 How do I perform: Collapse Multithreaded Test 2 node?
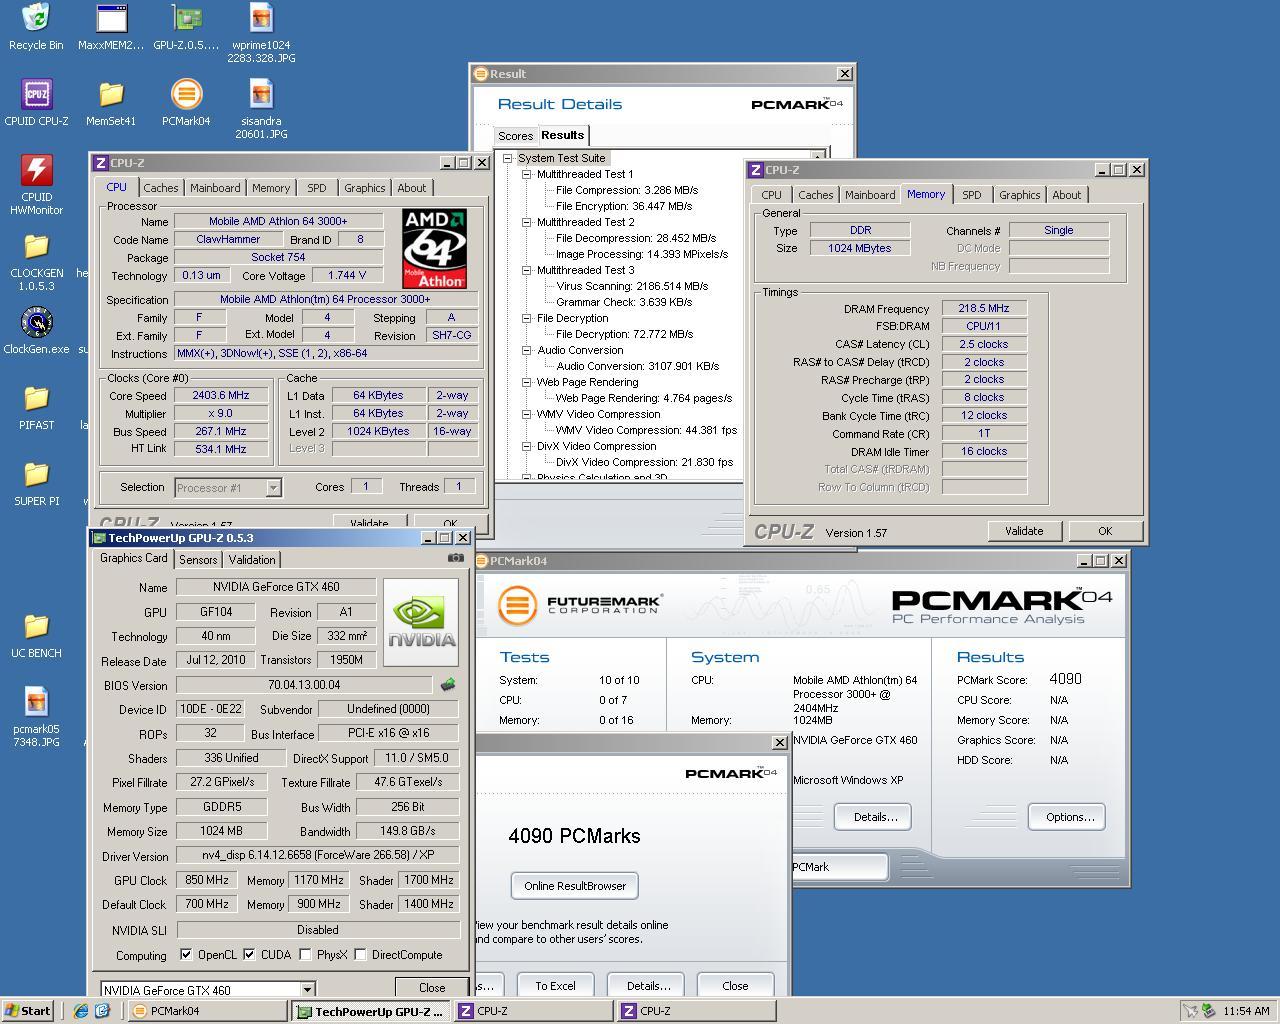tap(526, 222)
